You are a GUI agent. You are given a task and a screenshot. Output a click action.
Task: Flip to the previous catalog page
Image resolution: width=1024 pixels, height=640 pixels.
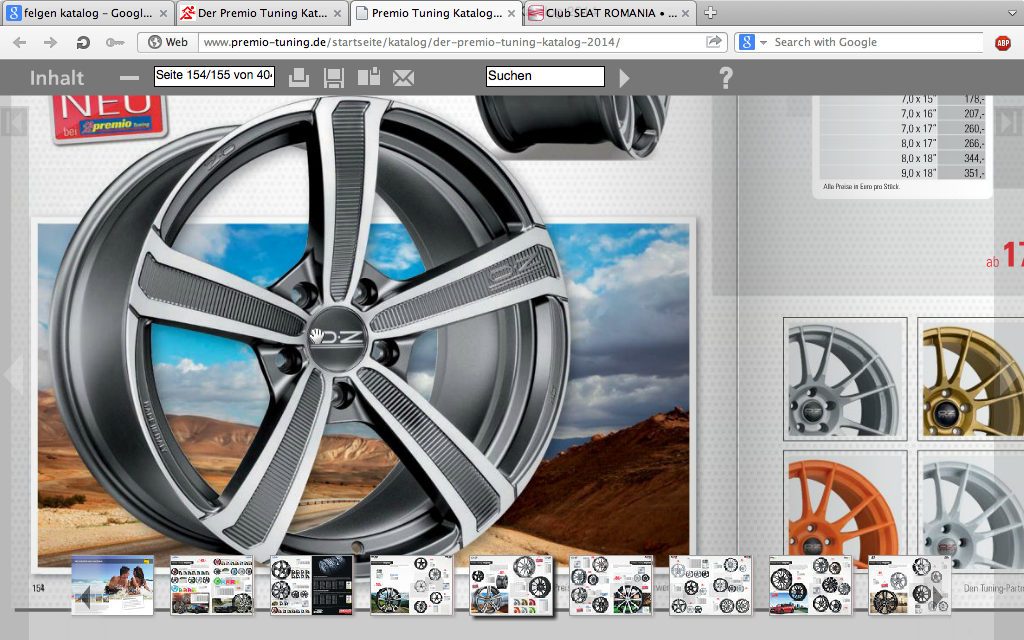click(13, 374)
